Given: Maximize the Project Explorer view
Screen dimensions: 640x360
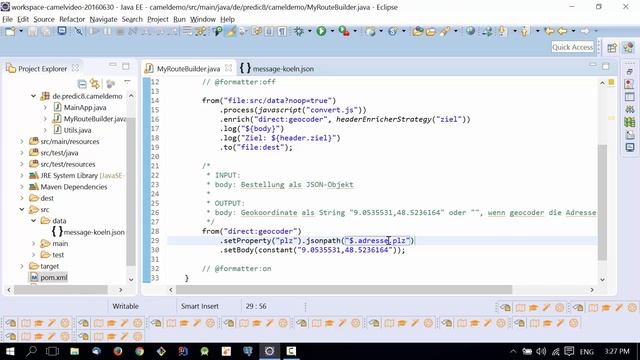Looking at the screenshot, I should point(126,66).
